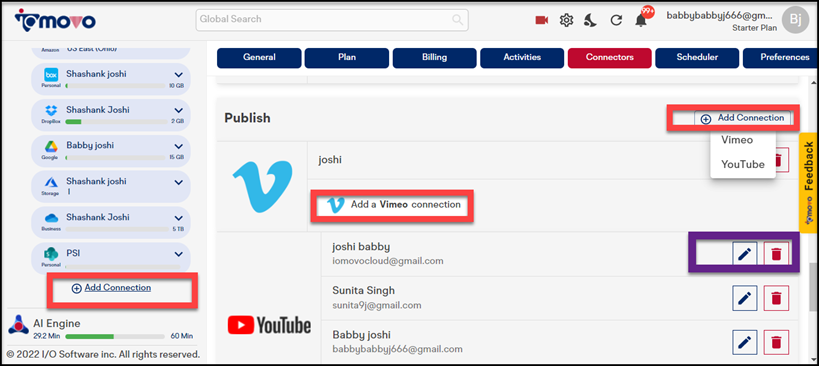The image size is (819, 366).
Task: Click the Box connection icon
Action: [x=51, y=75]
